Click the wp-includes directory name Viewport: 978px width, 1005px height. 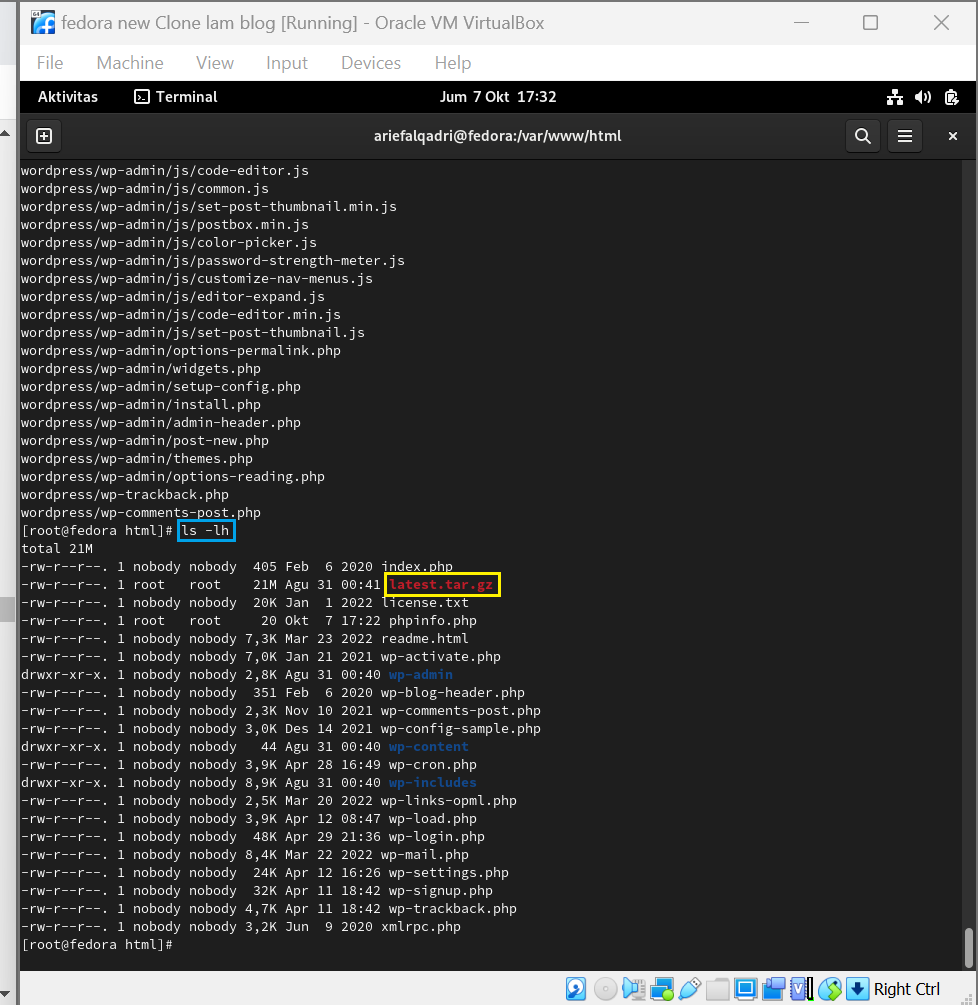(433, 783)
